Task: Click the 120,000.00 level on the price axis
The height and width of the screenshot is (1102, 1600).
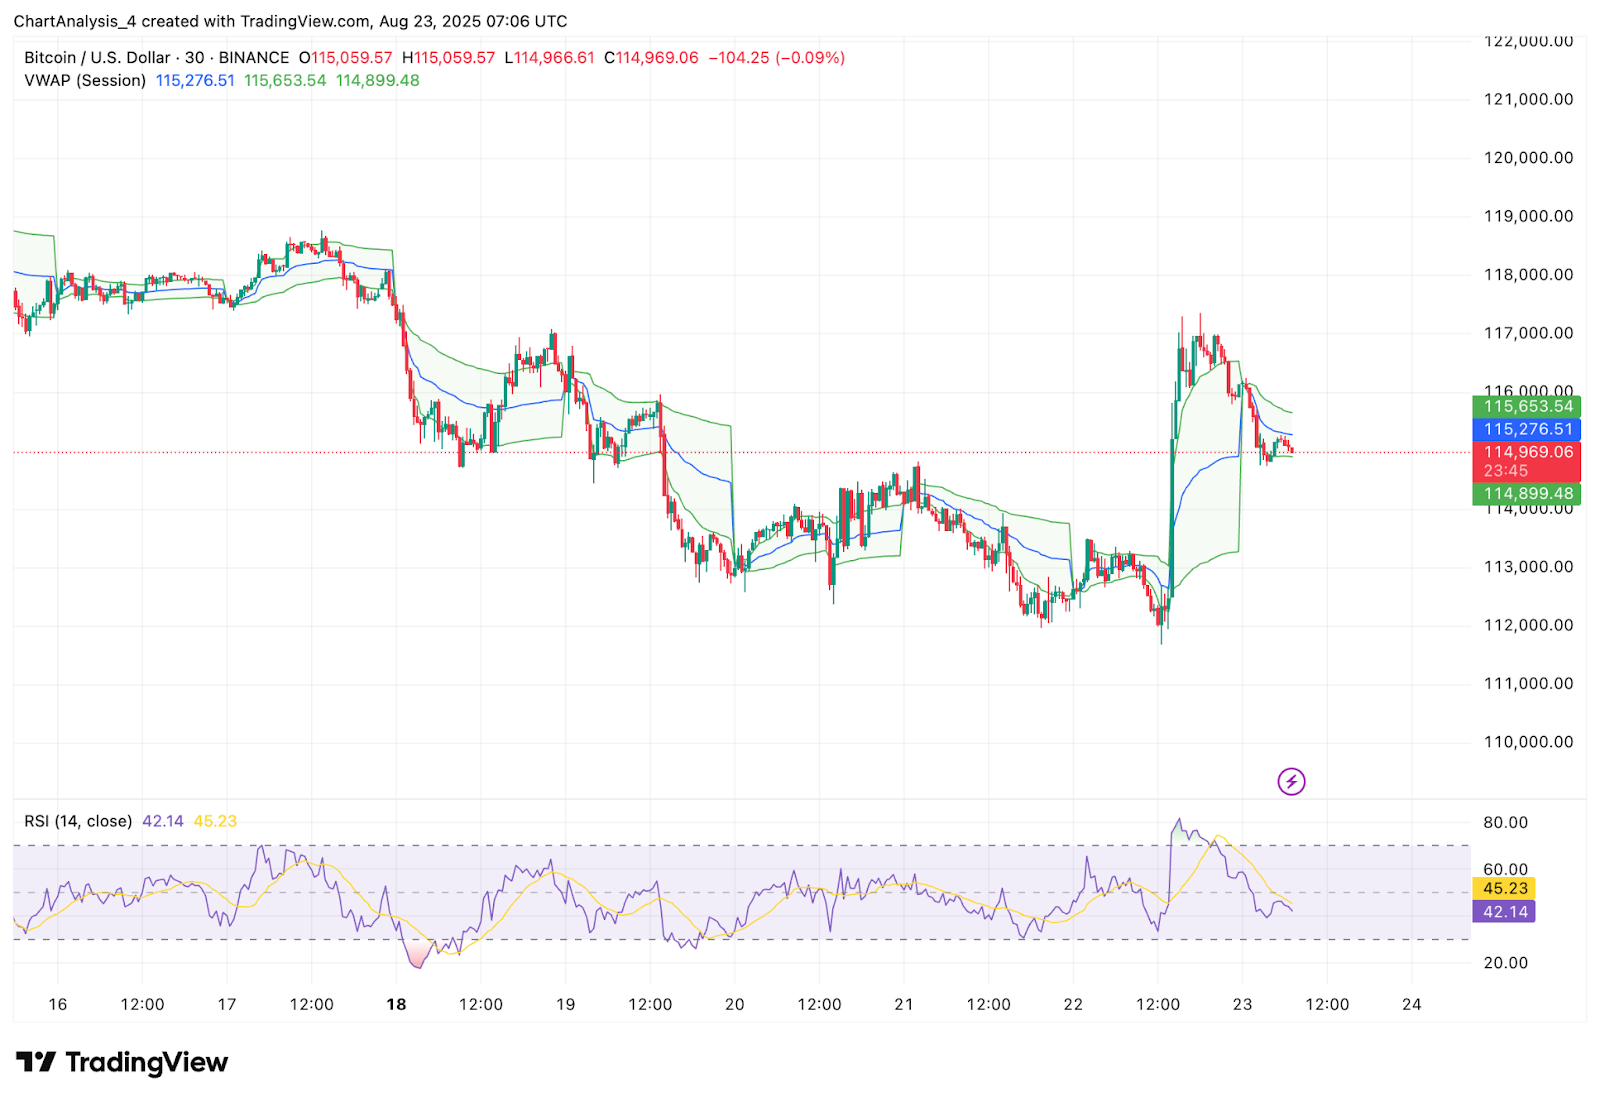Action: point(1528,158)
